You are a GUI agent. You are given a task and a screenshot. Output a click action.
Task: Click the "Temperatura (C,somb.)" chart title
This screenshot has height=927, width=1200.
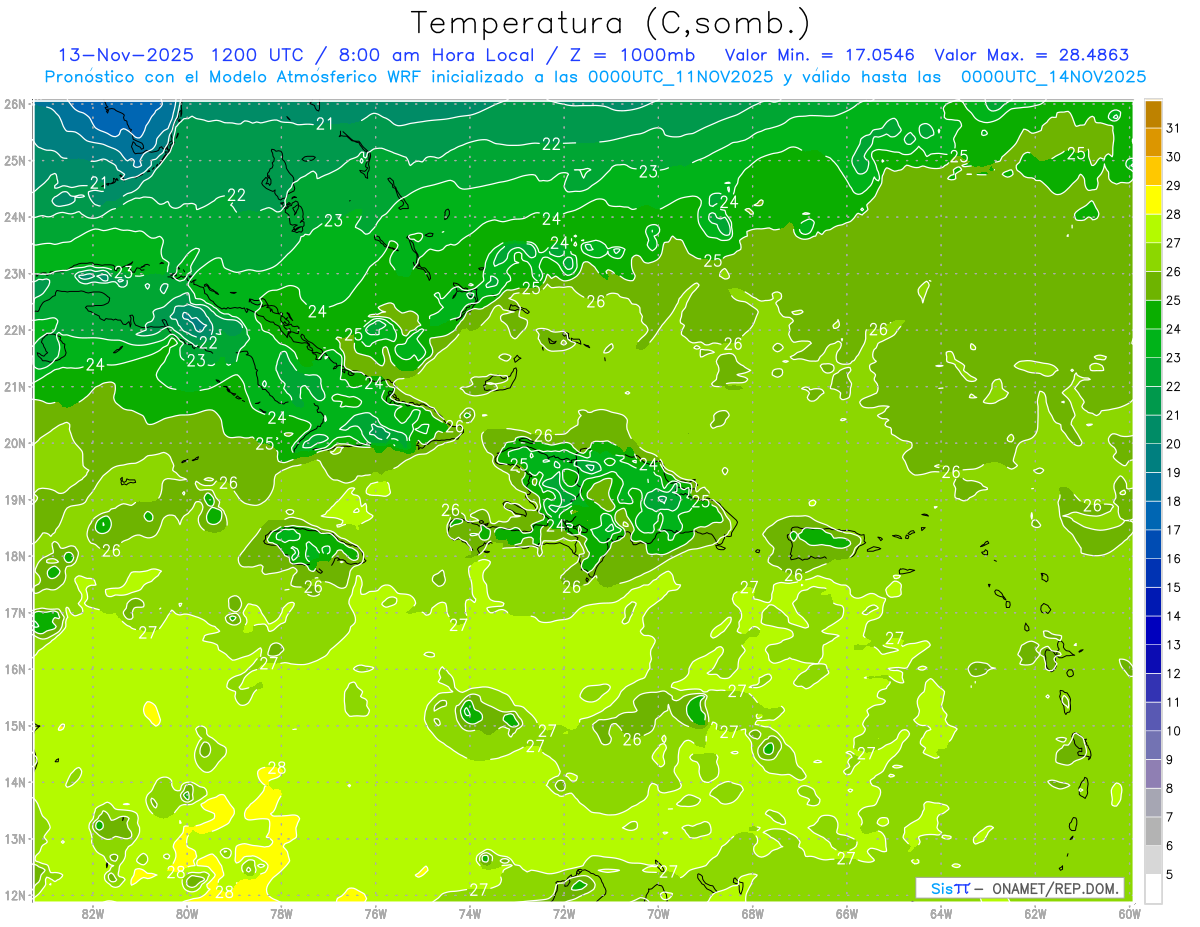611,23
